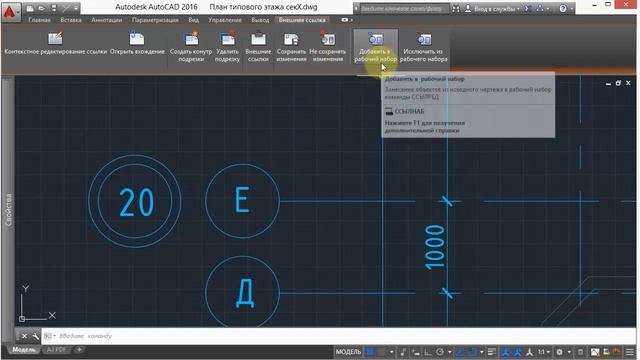Add a new layout with plus tab

coord(79,350)
